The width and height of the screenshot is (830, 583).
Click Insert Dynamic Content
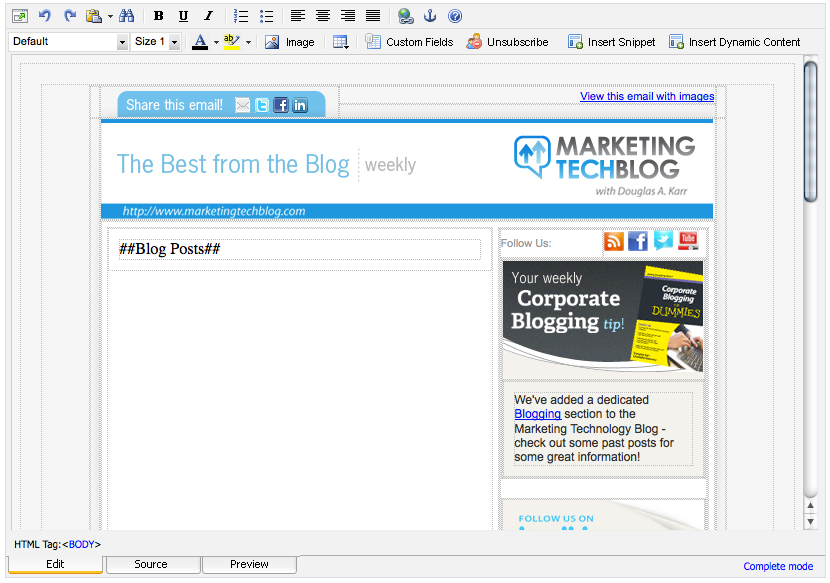click(x=735, y=42)
